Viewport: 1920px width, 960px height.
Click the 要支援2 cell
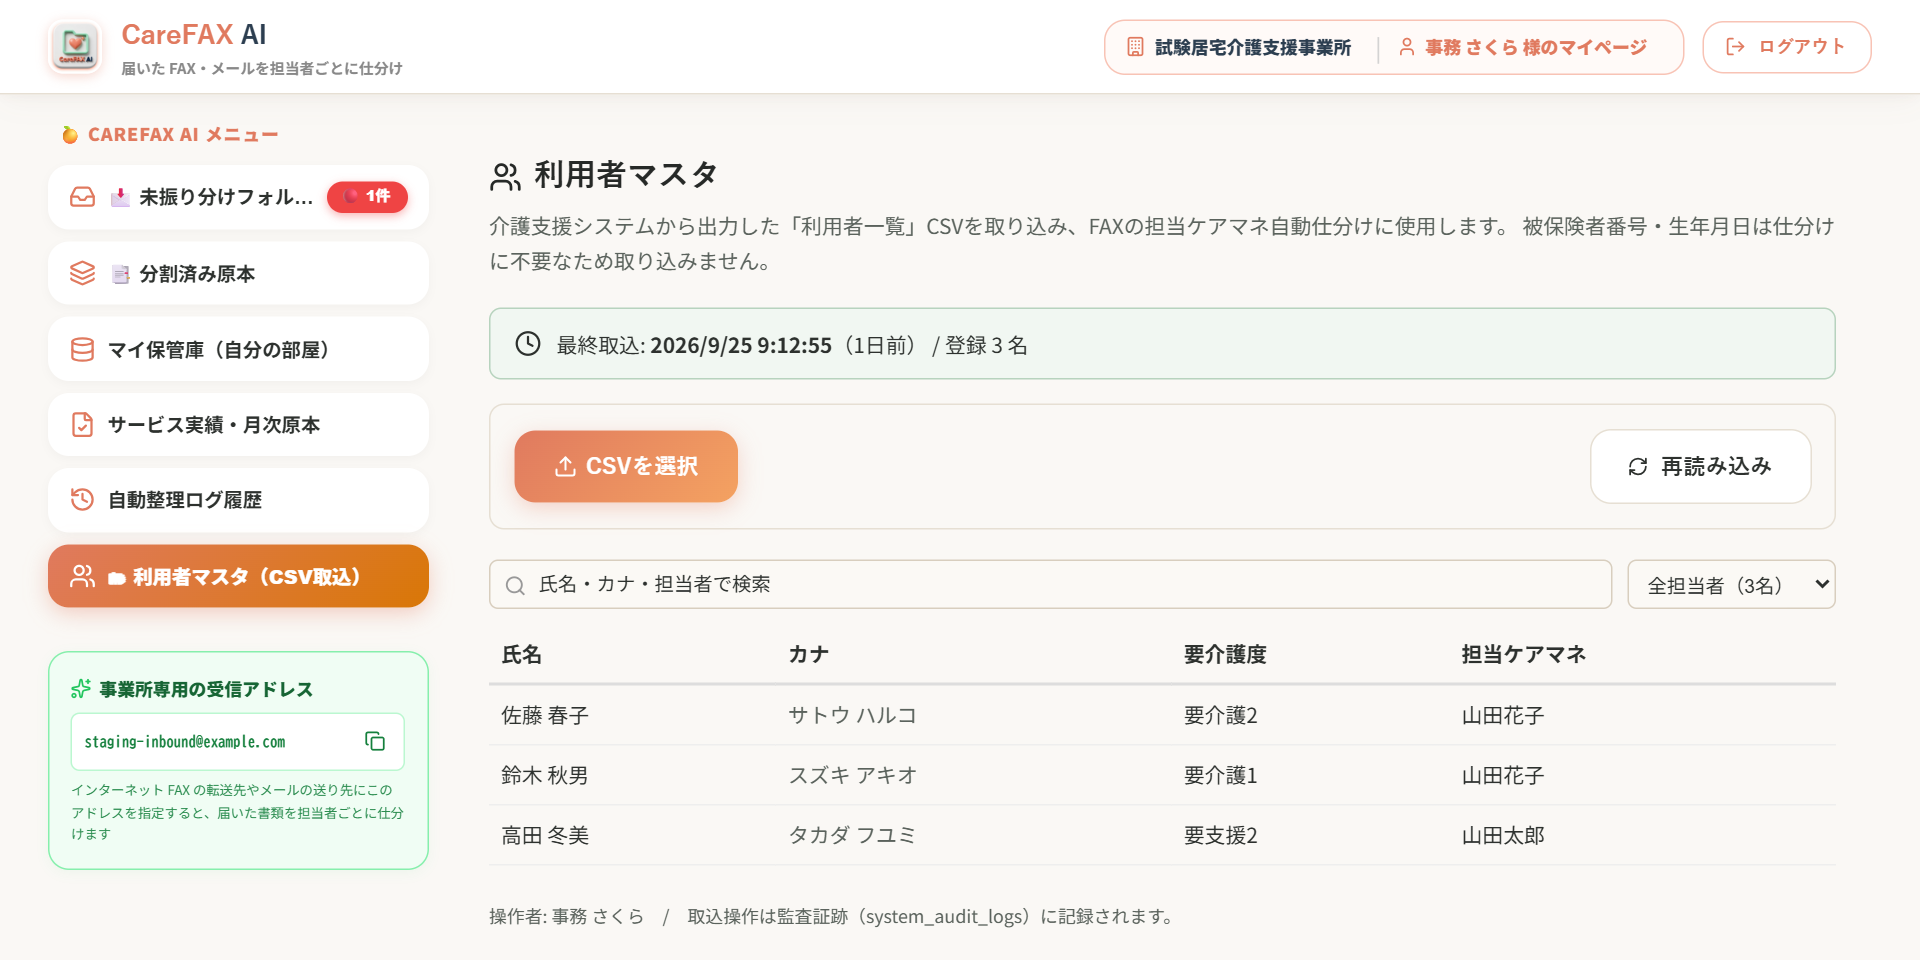pyautogui.click(x=1221, y=835)
